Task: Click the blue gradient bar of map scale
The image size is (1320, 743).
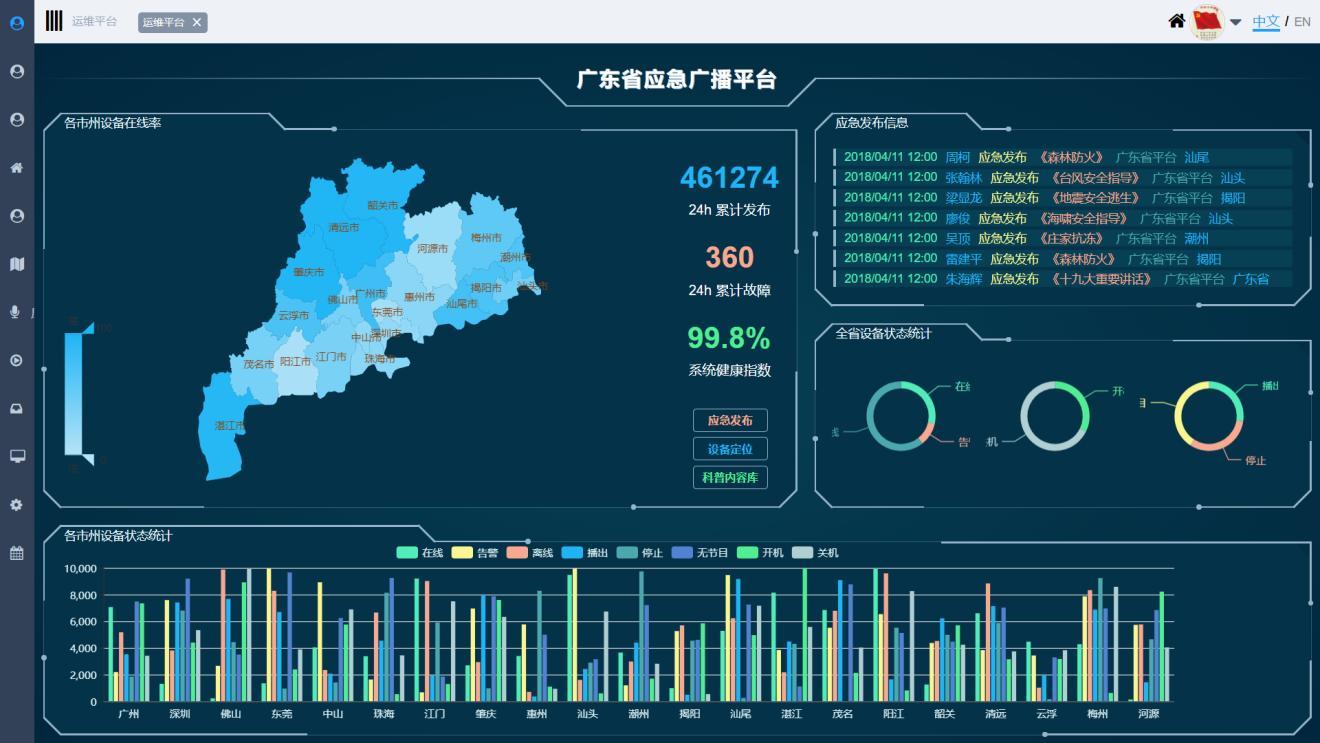Action: coord(72,393)
